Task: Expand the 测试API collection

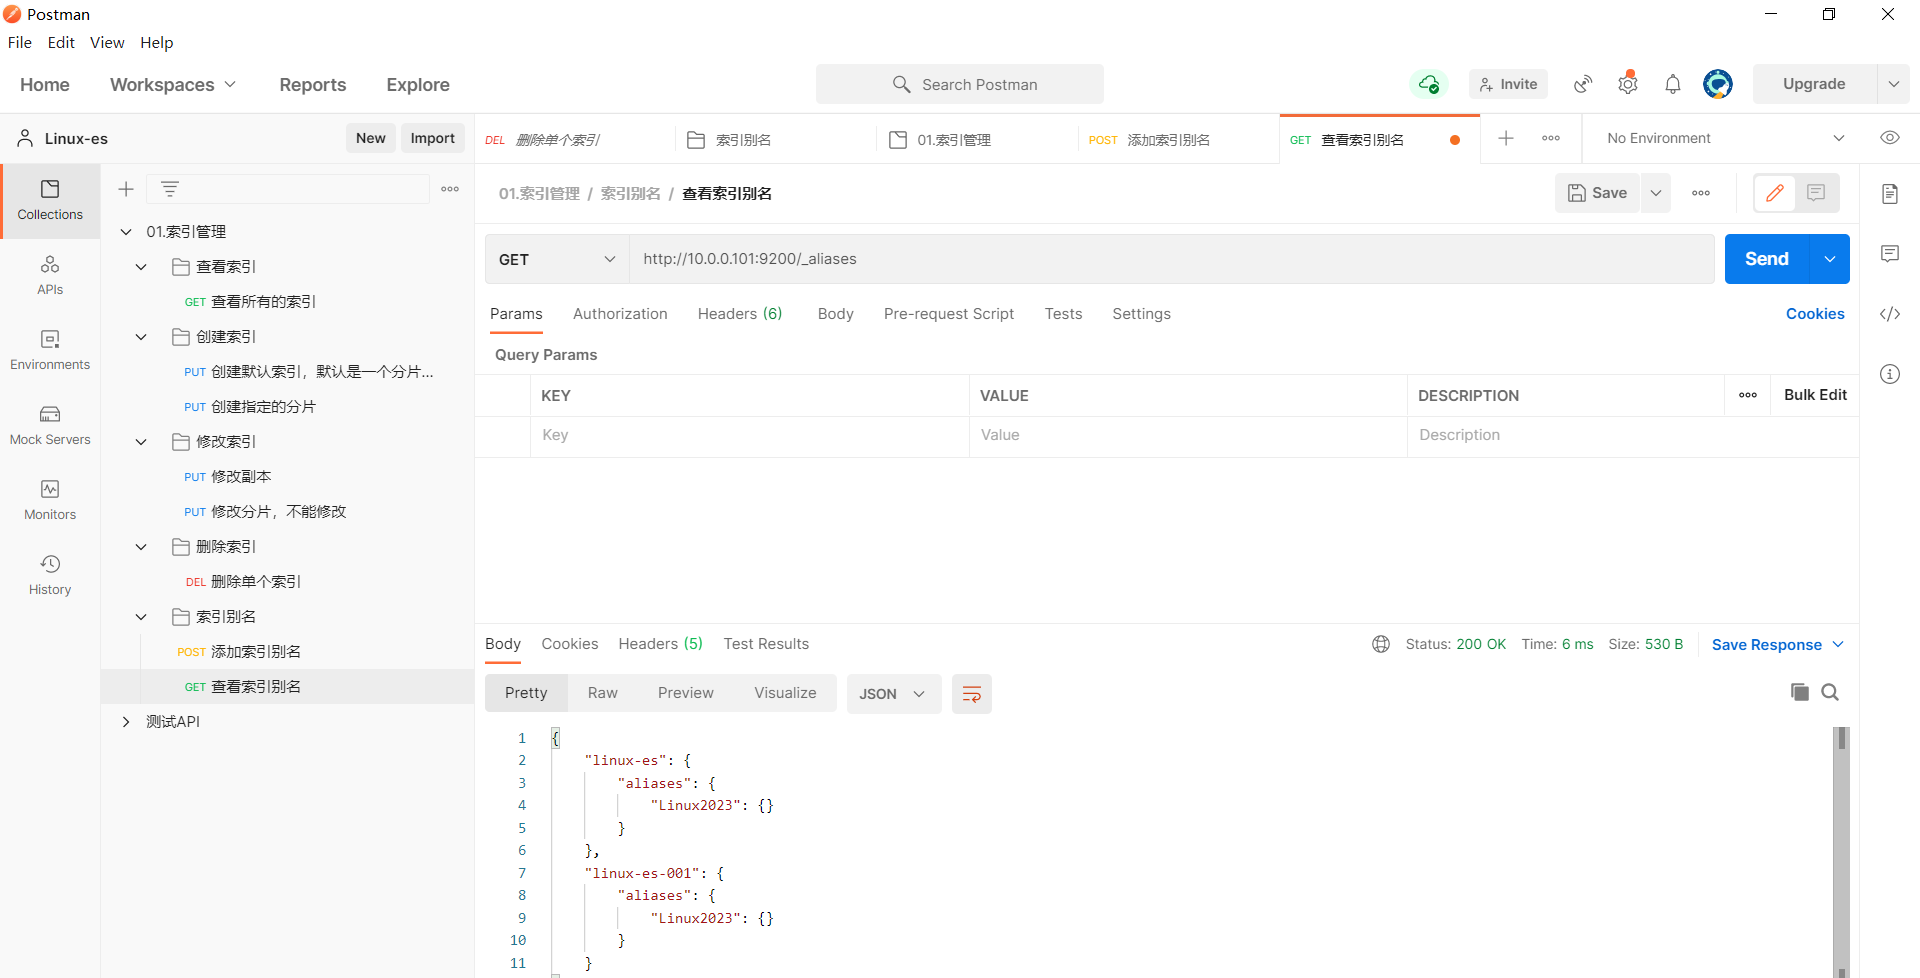Action: pos(126,722)
